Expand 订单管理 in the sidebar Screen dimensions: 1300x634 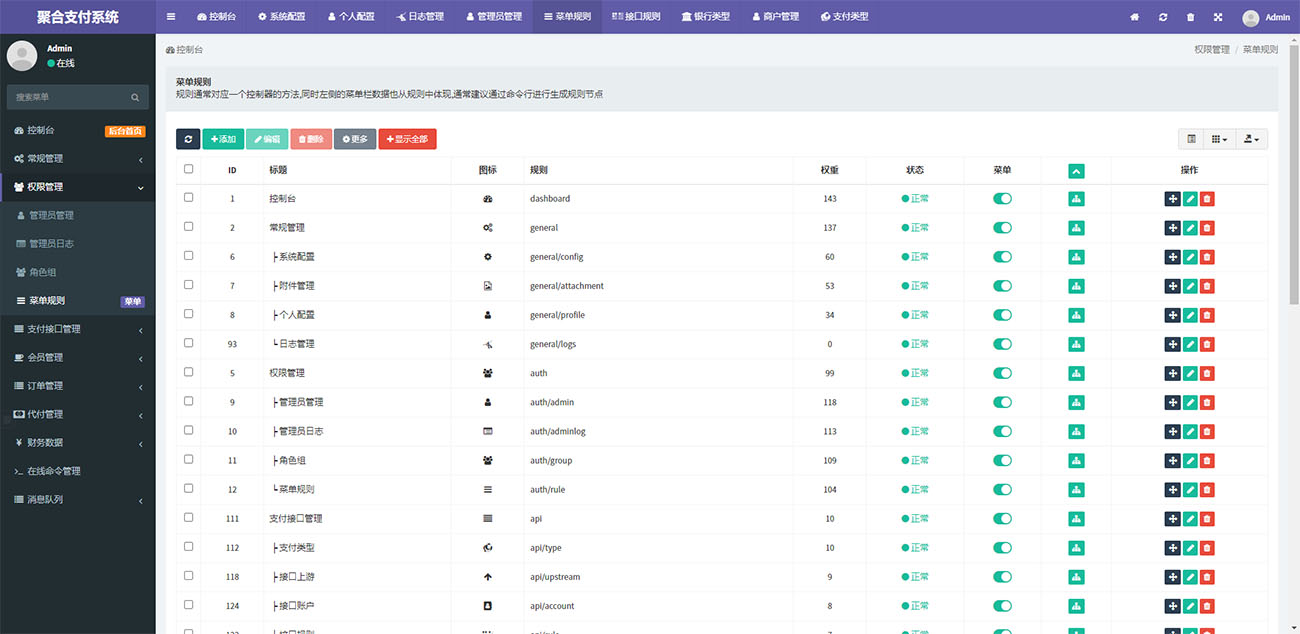pos(78,386)
